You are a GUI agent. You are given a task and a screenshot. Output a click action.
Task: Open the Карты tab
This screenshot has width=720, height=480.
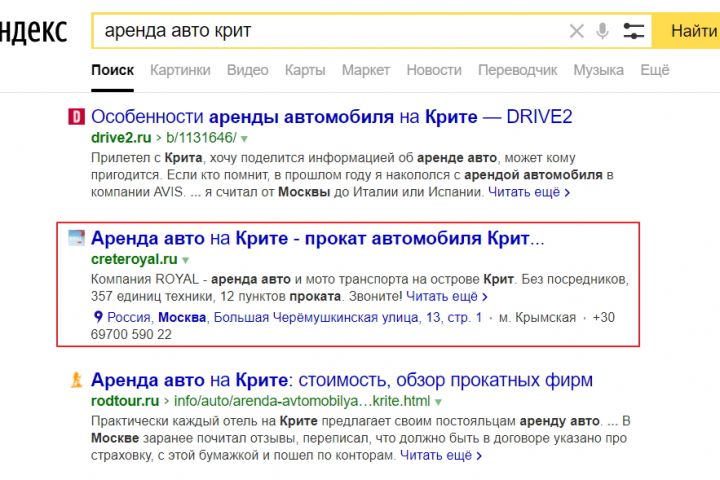coord(305,70)
